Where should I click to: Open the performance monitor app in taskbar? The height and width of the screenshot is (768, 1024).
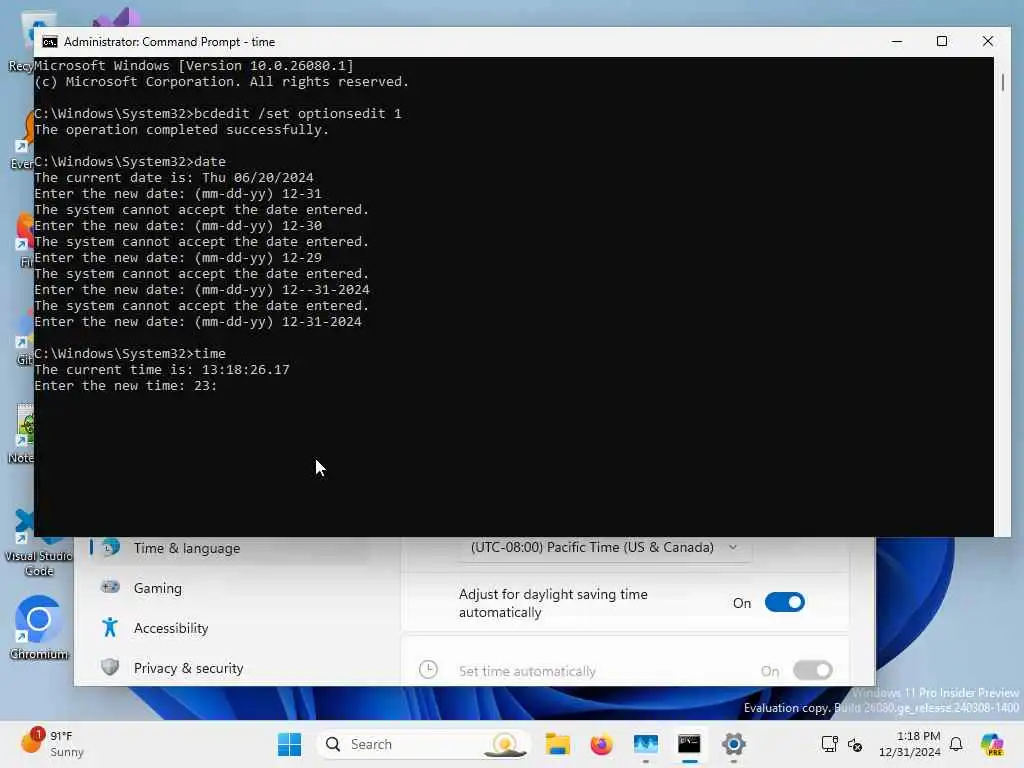[645, 744]
